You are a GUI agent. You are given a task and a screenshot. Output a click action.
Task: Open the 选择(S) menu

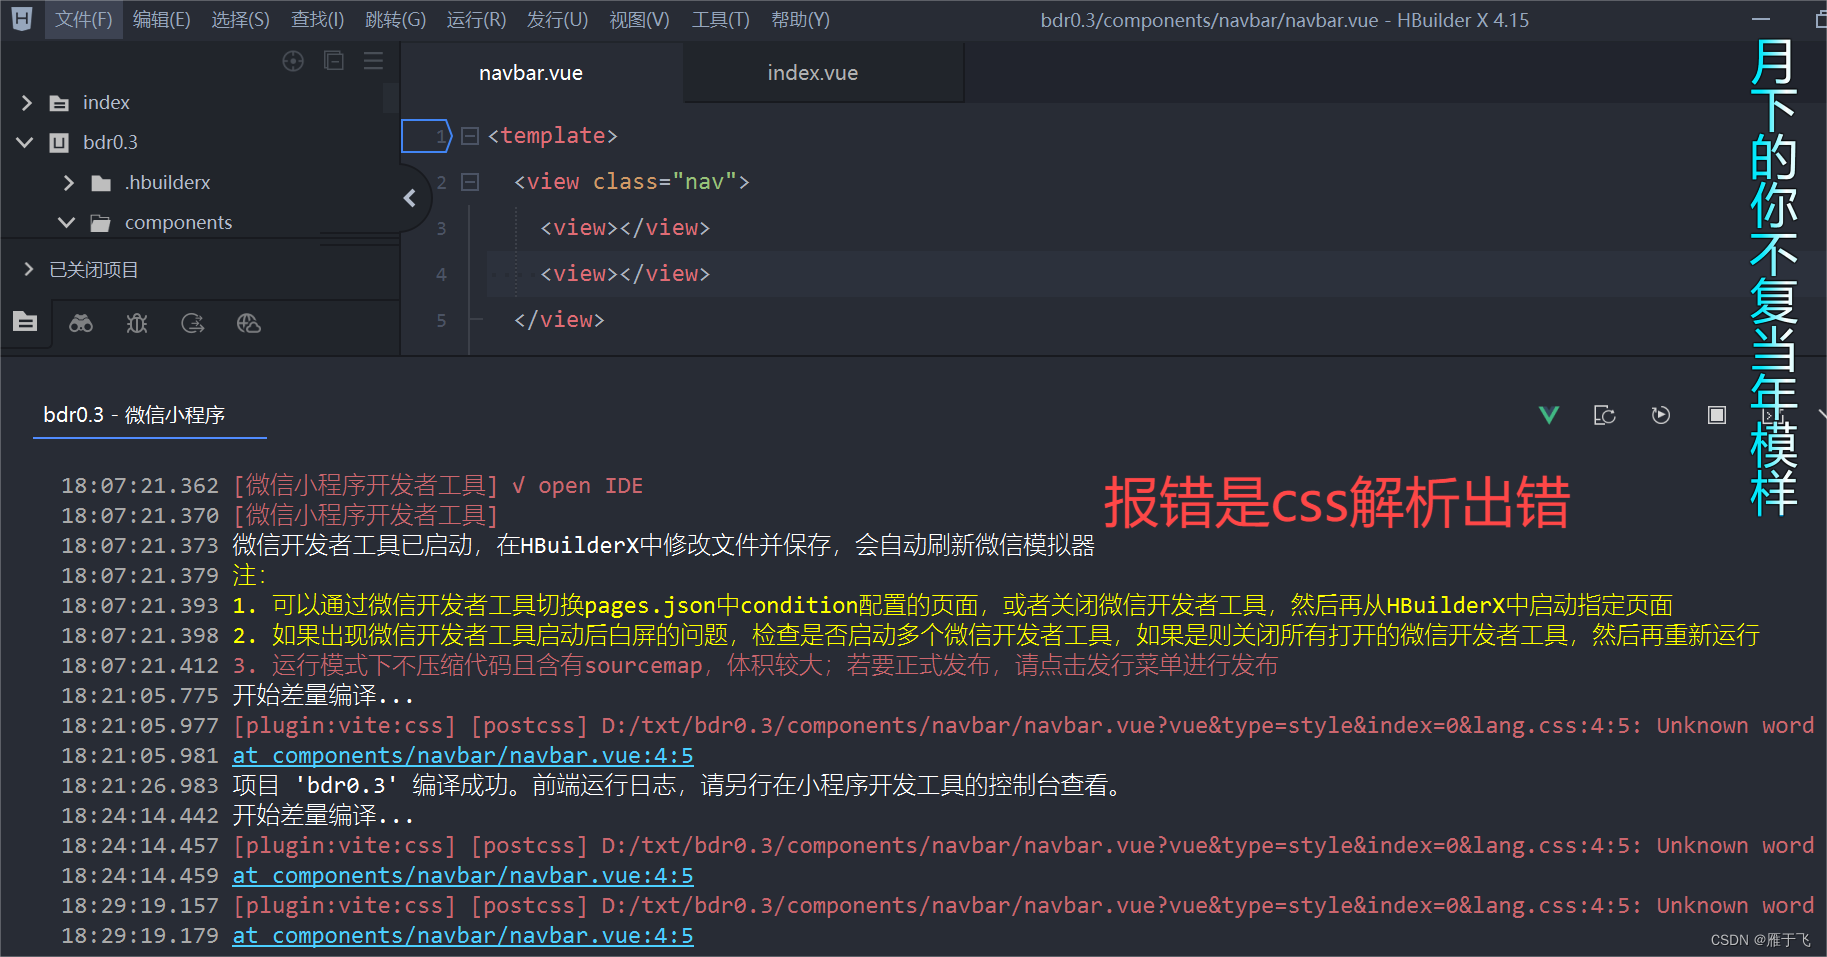click(x=240, y=20)
